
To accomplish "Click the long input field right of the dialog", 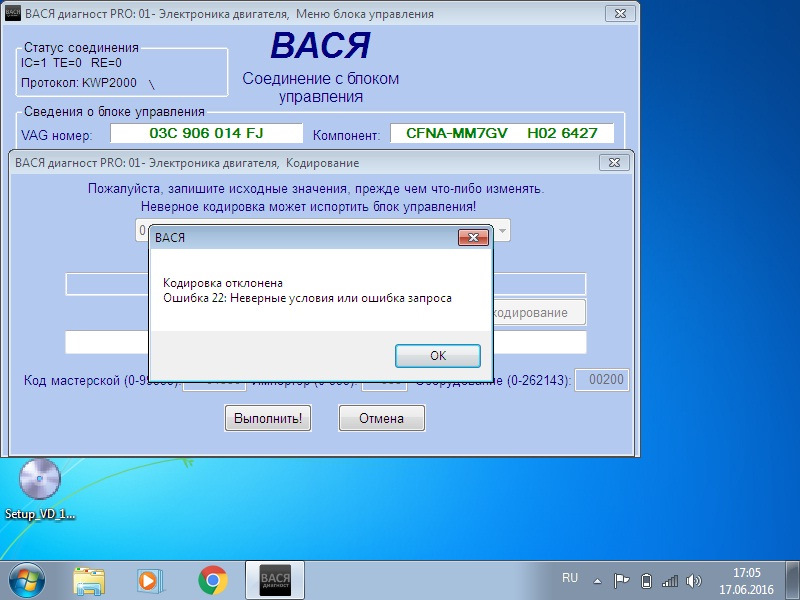I will pos(540,284).
